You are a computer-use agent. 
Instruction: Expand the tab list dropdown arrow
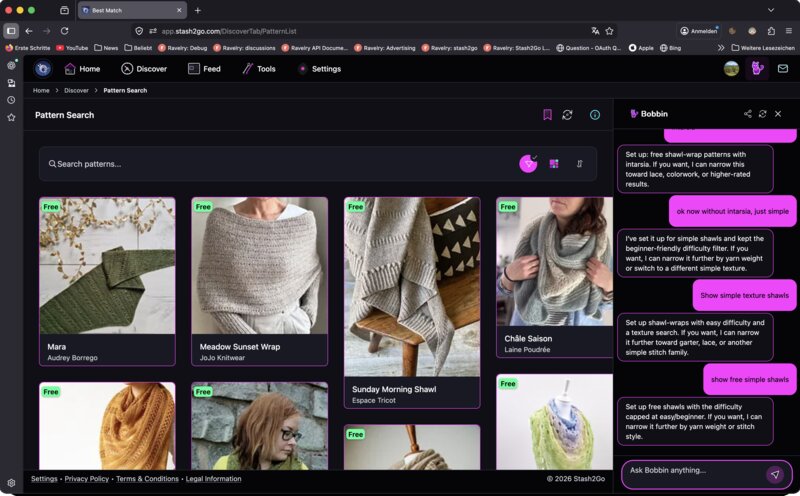tap(771, 10)
